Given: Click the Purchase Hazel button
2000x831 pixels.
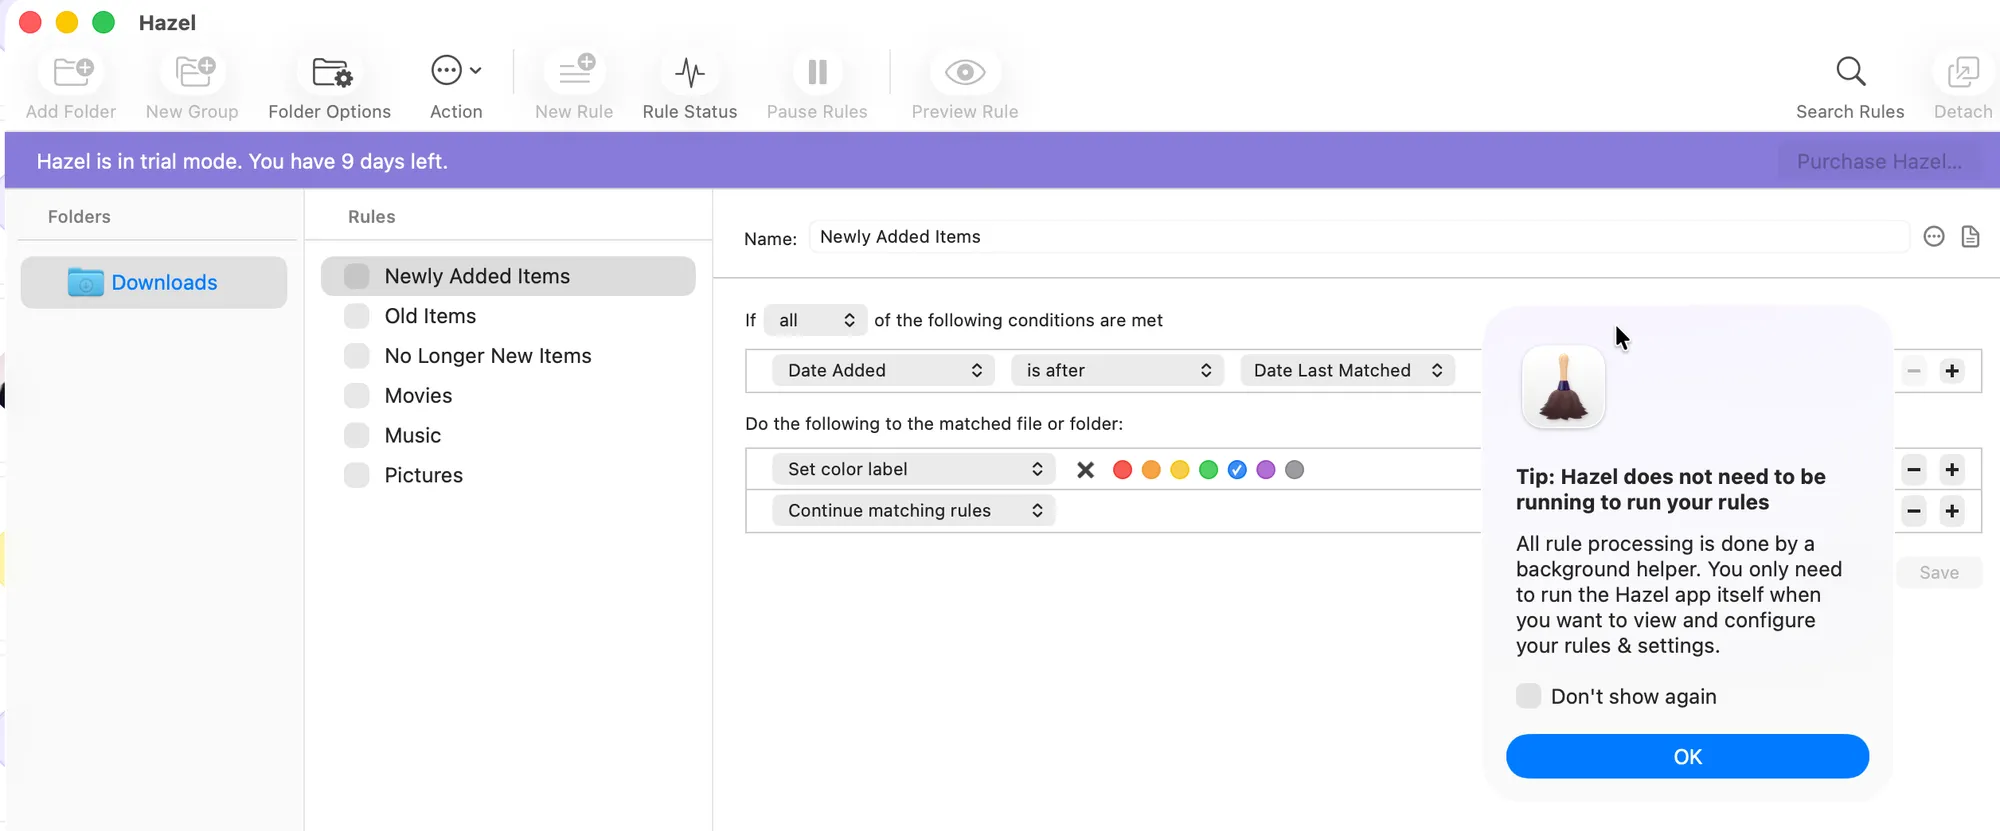Looking at the screenshot, I should tap(1879, 162).
